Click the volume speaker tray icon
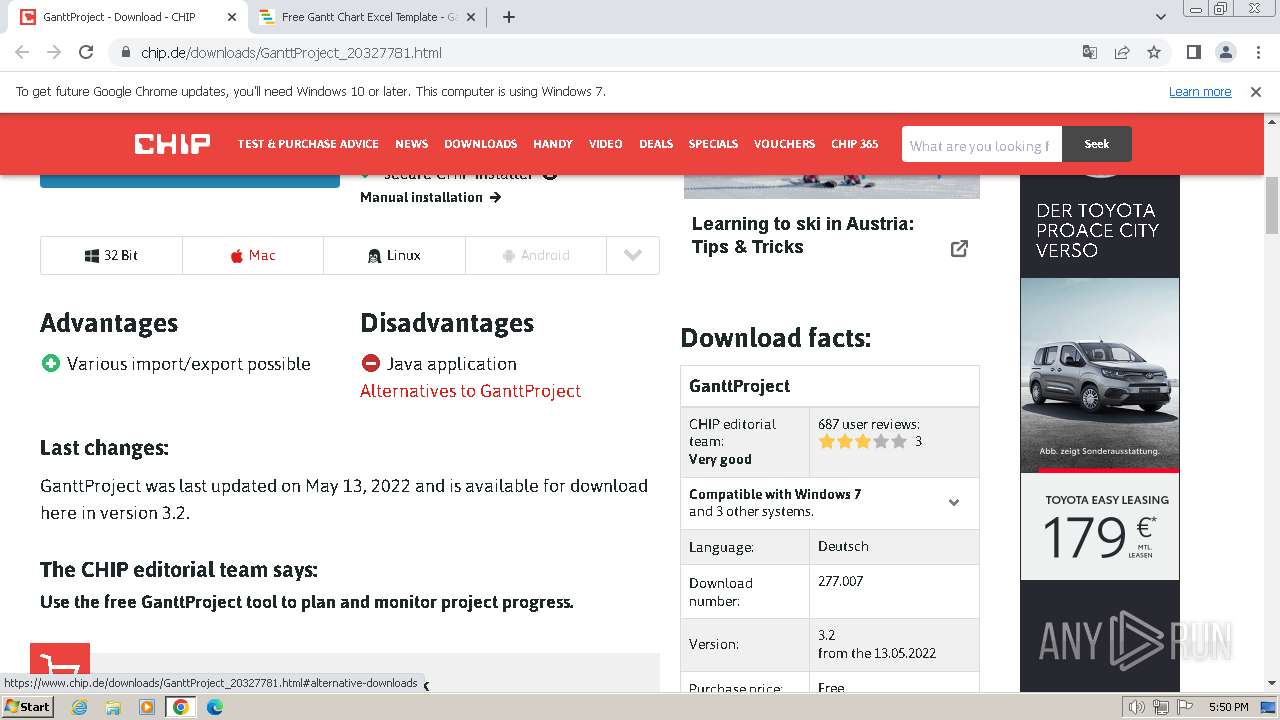 pyautogui.click(x=1137, y=707)
